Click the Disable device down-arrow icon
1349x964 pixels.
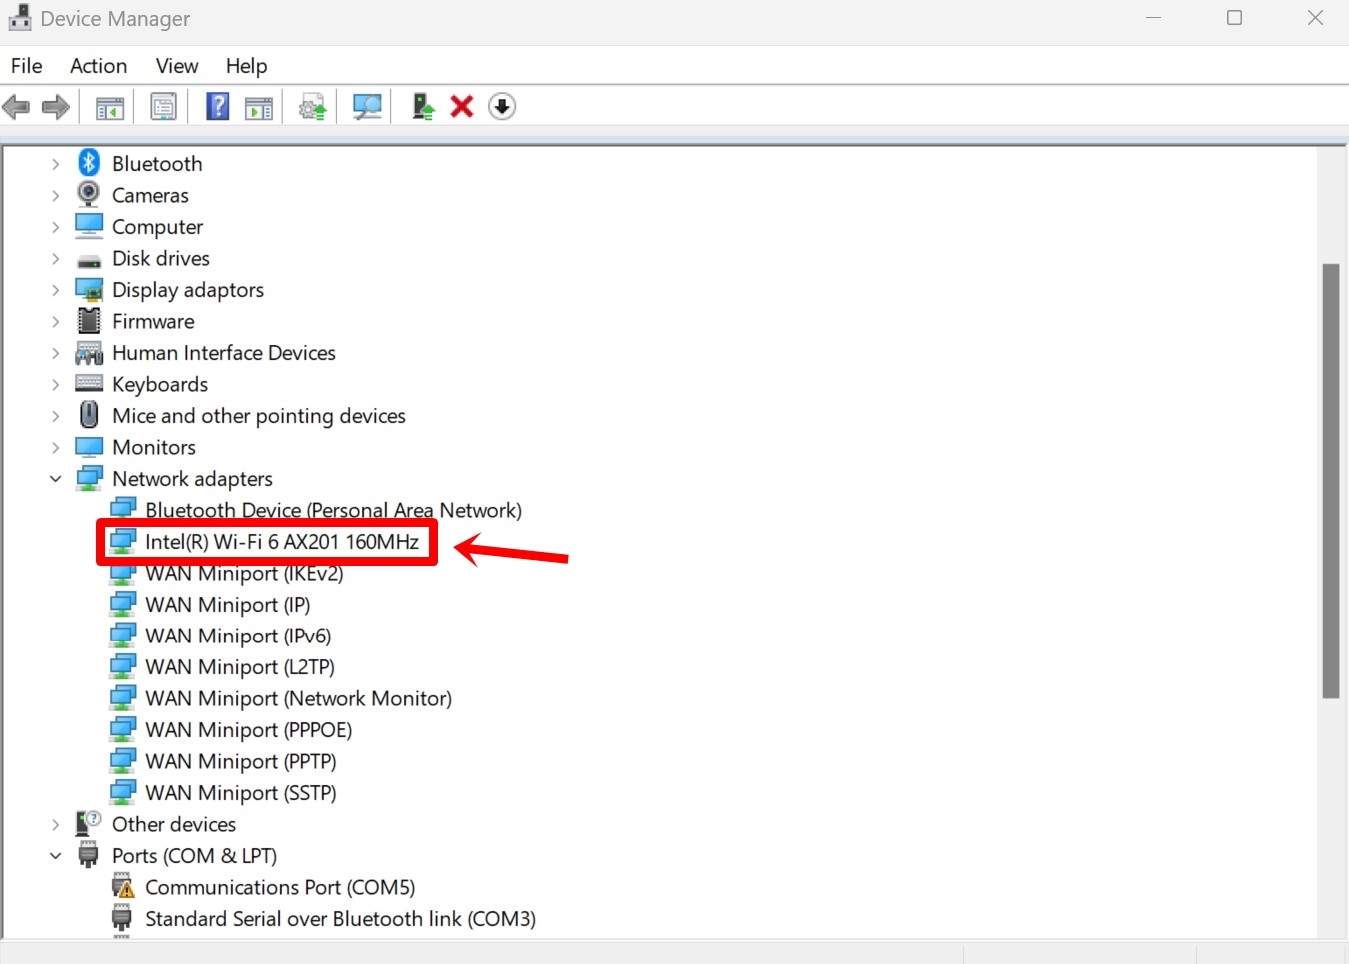point(502,106)
